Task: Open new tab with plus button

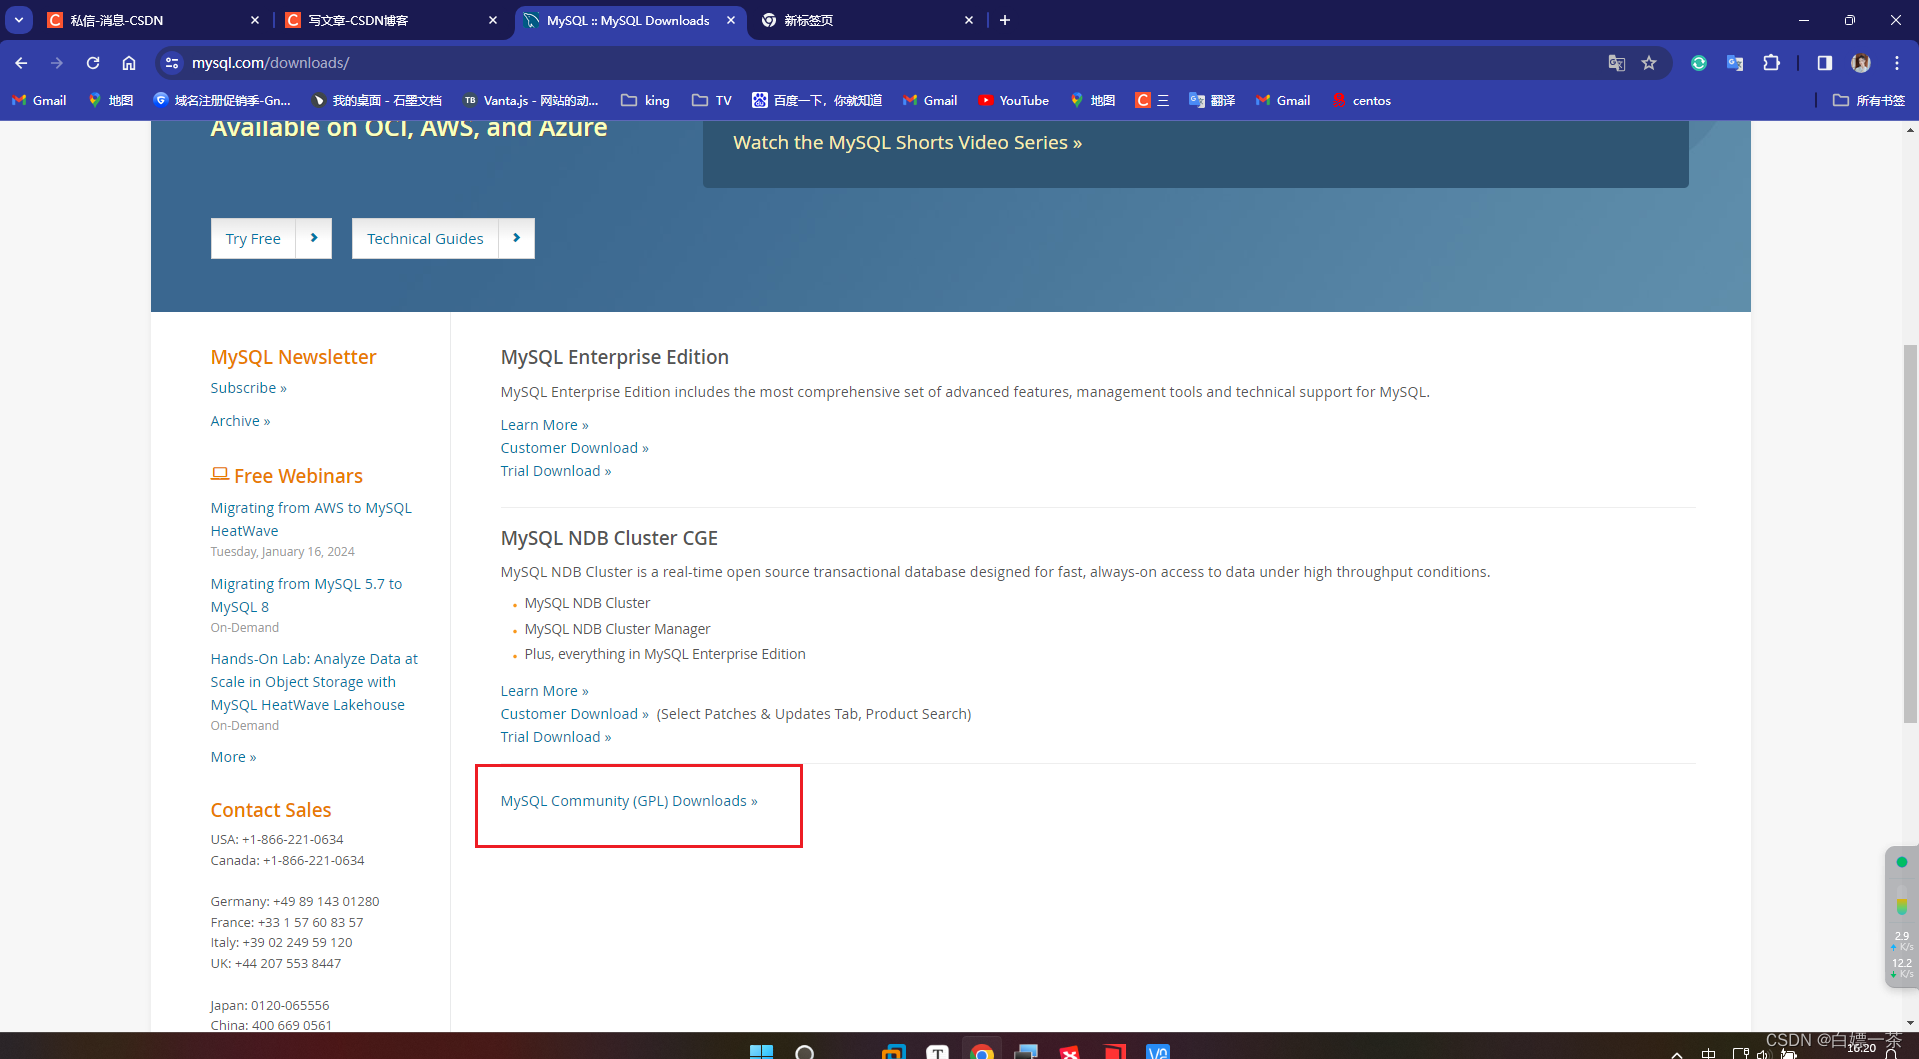Action: [1005, 20]
